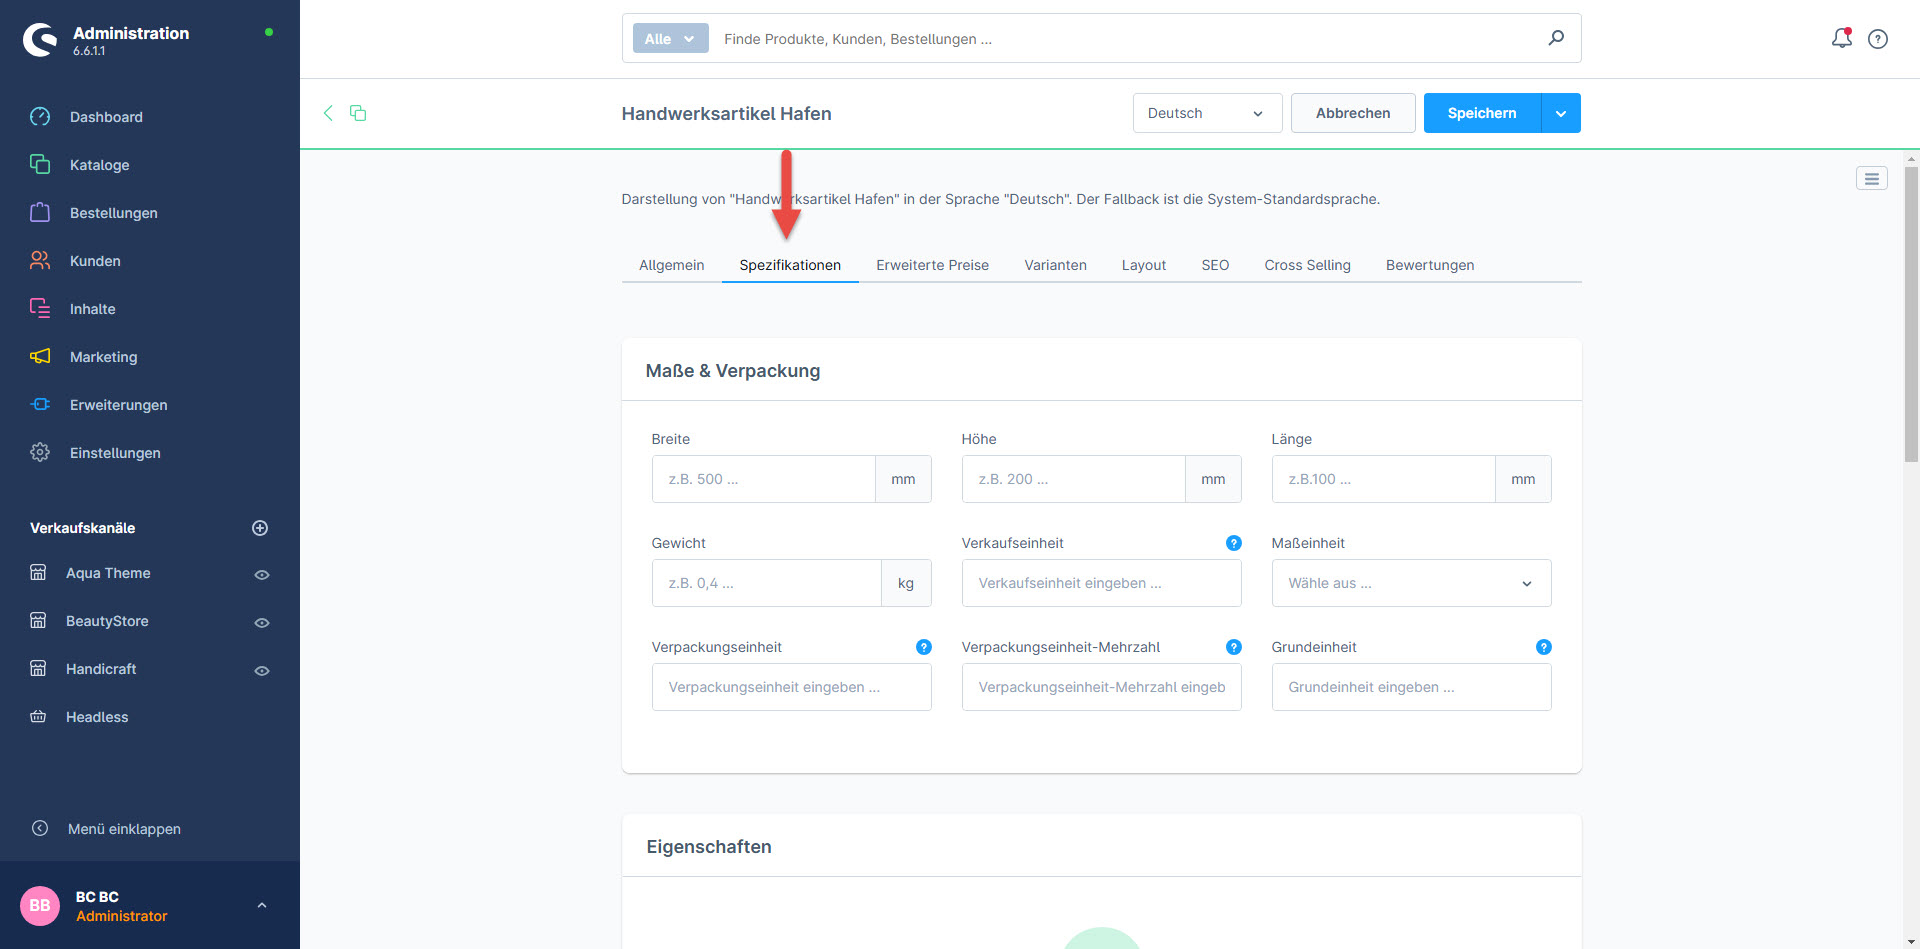Switch to the Erweiterte Preise tab
The width and height of the screenshot is (1920, 949).
click(932, 265)
